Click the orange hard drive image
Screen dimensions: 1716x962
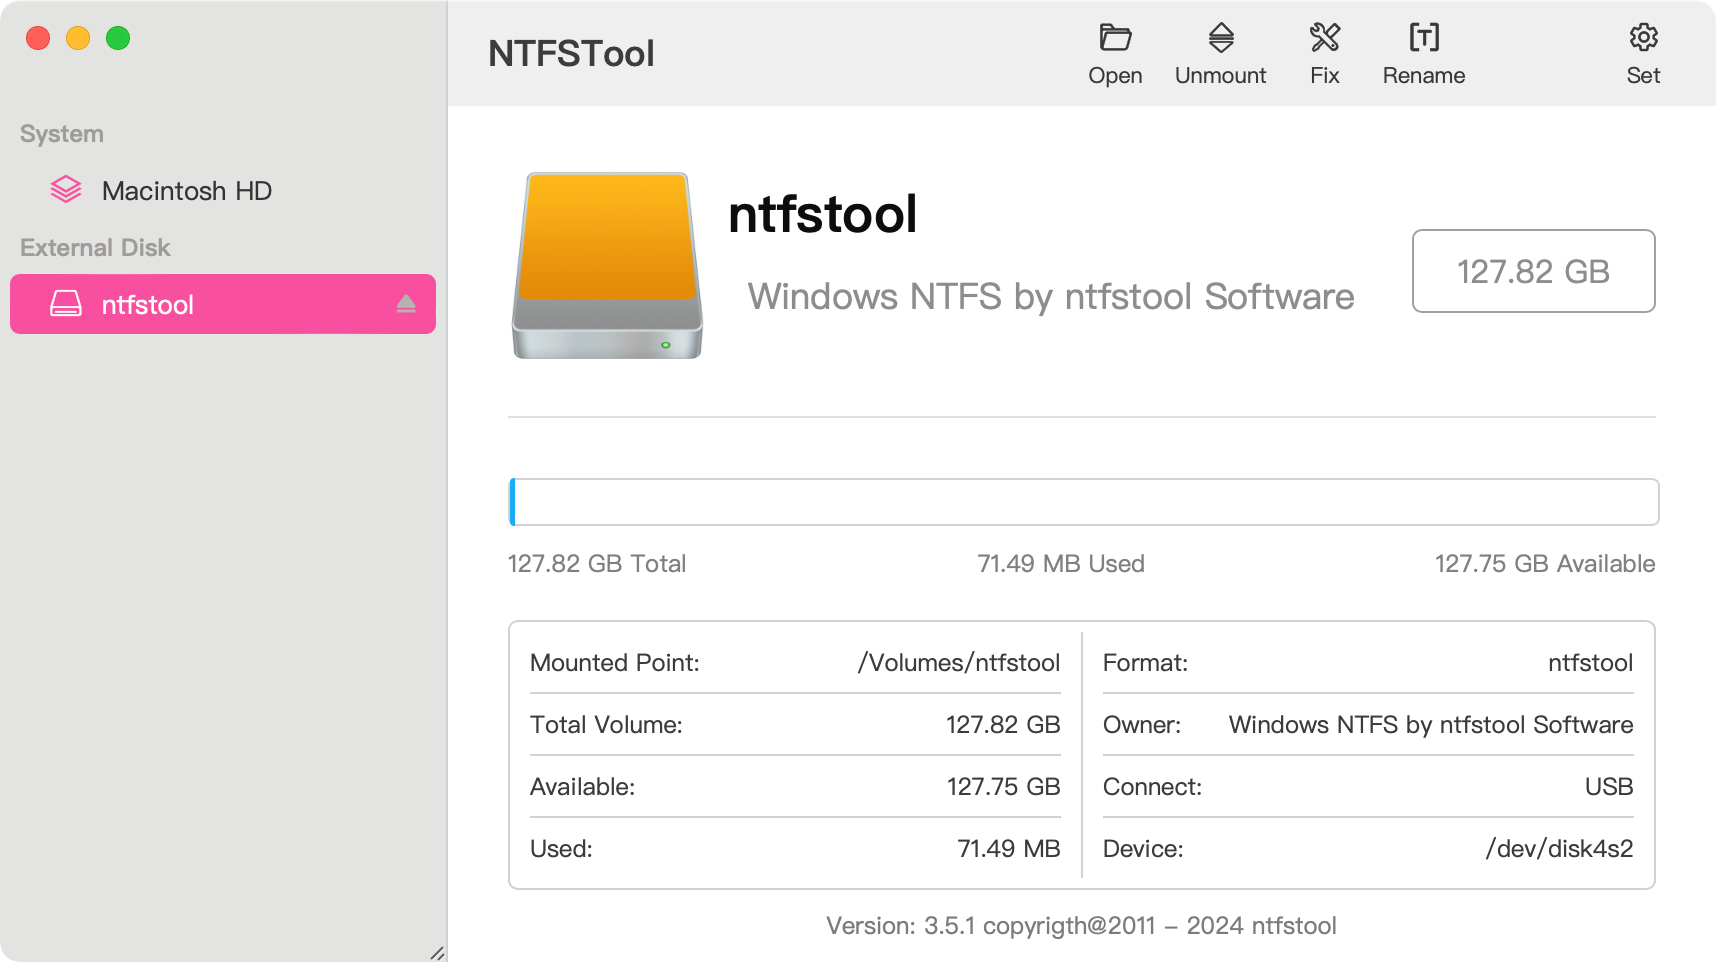607,266
